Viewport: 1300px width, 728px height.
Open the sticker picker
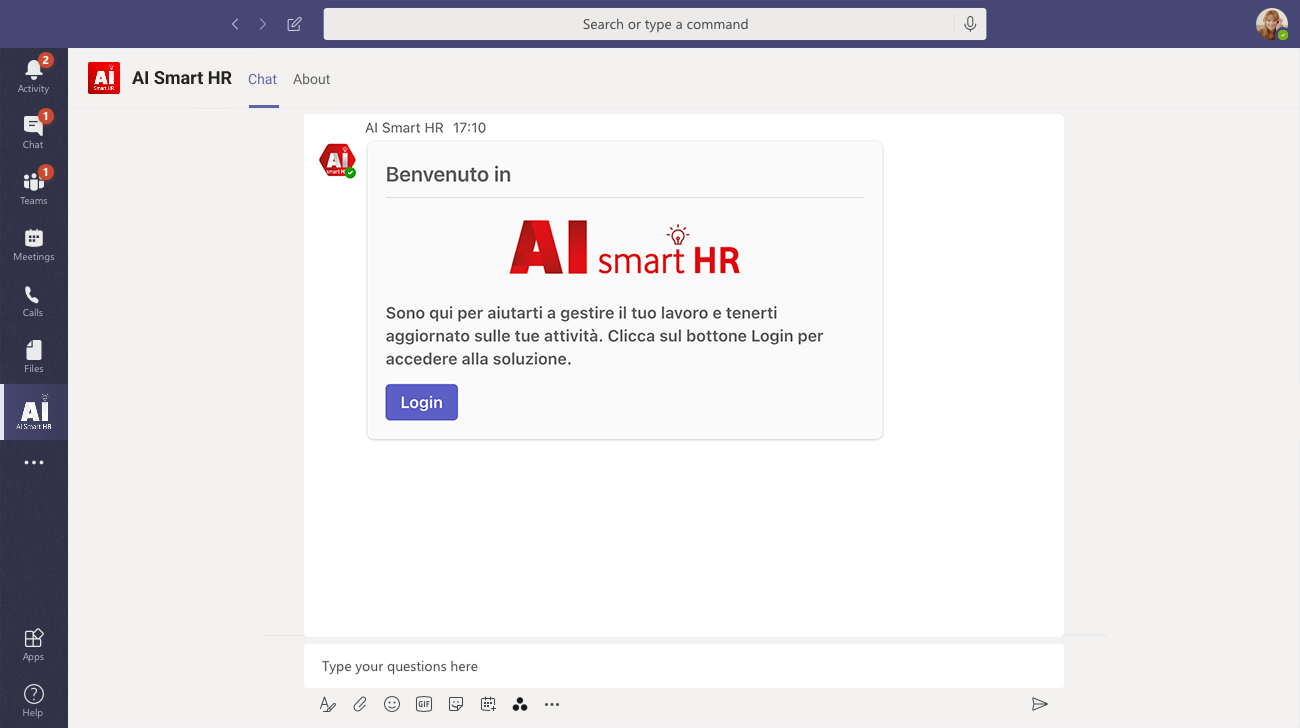(x=456, y=704)
